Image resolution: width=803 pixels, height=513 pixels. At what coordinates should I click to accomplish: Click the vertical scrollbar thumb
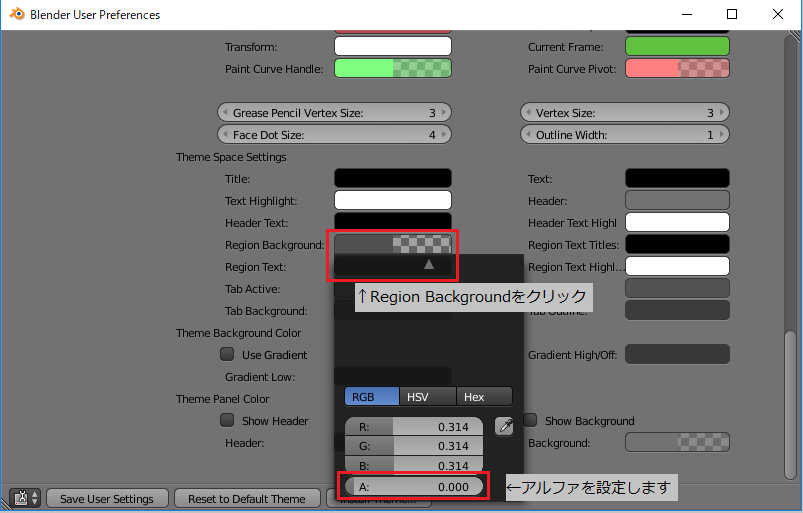[x=790, y=405]
